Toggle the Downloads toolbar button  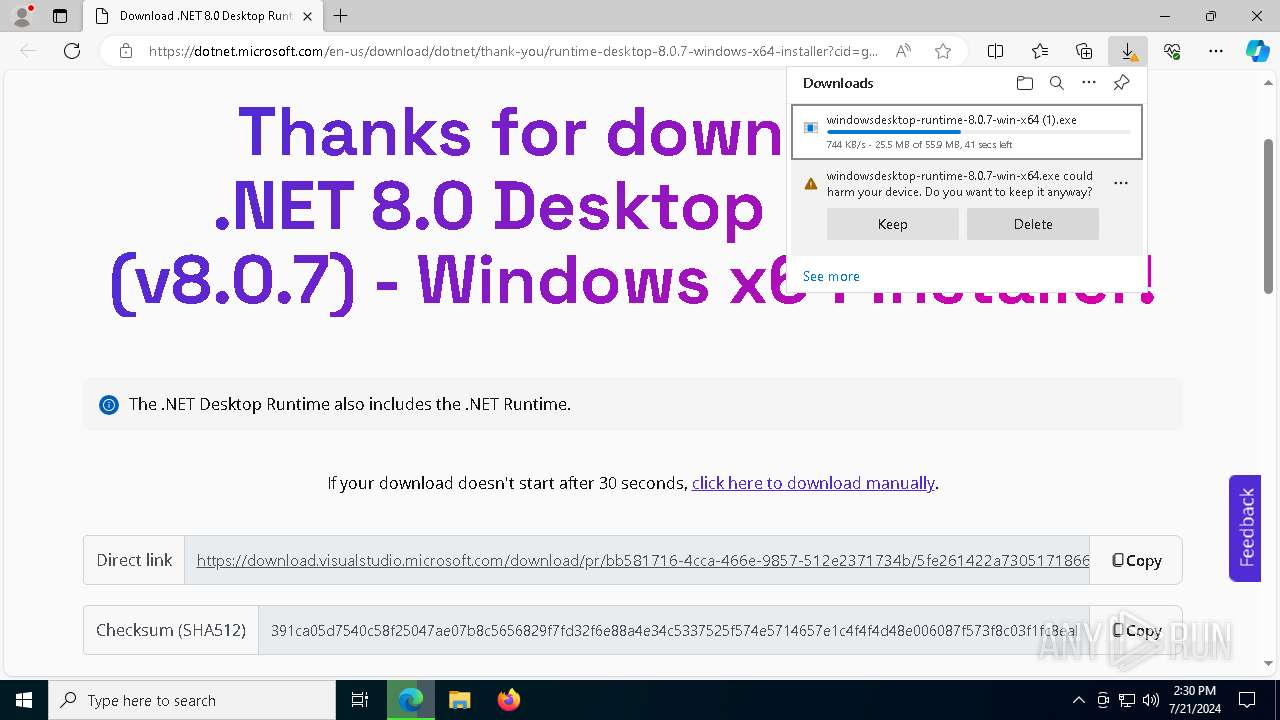tap(1128, 51)
